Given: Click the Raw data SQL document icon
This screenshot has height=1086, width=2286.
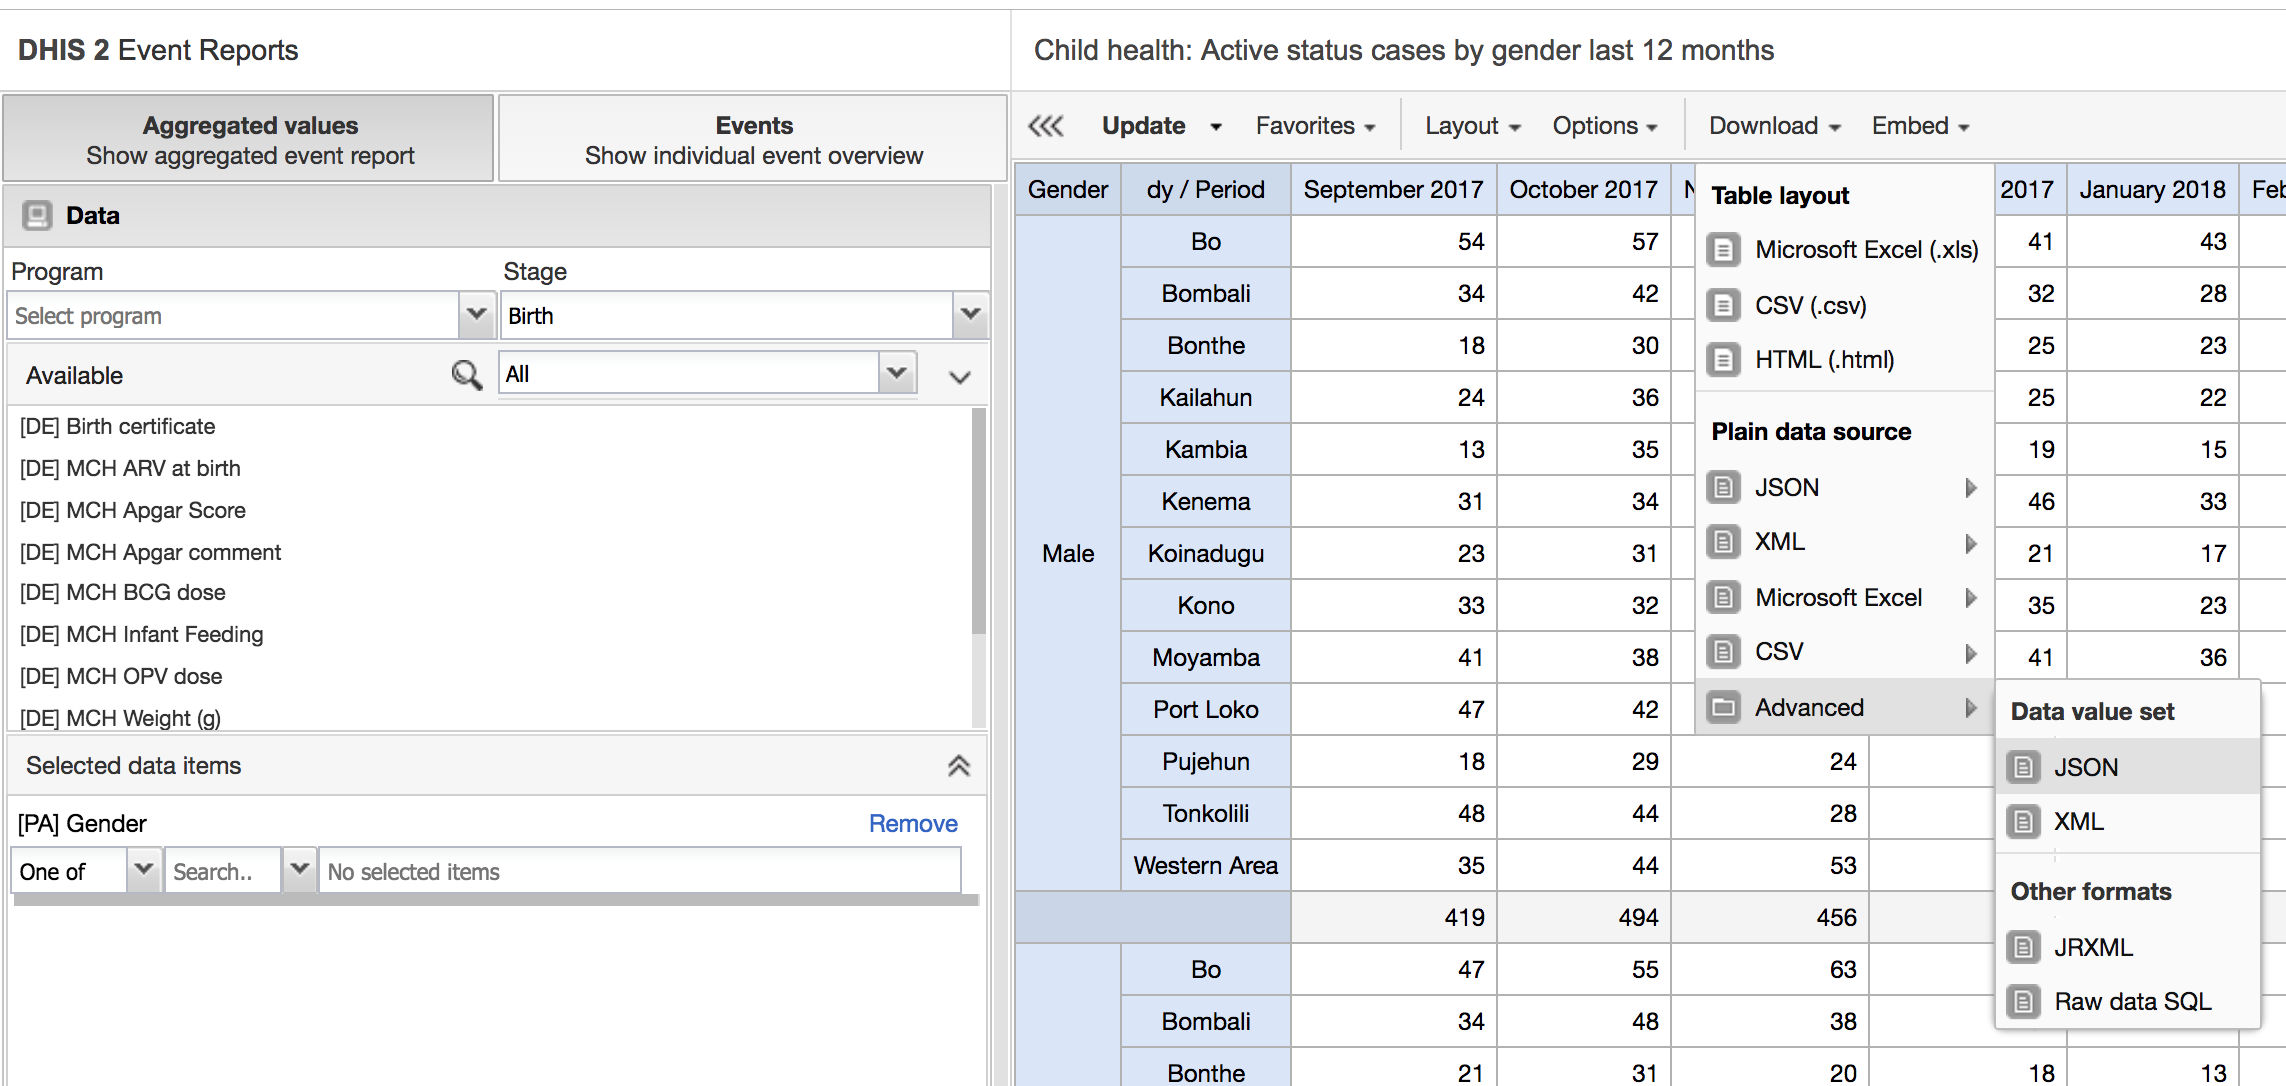Looking at the screenshot, I should pos(2023,1001).
